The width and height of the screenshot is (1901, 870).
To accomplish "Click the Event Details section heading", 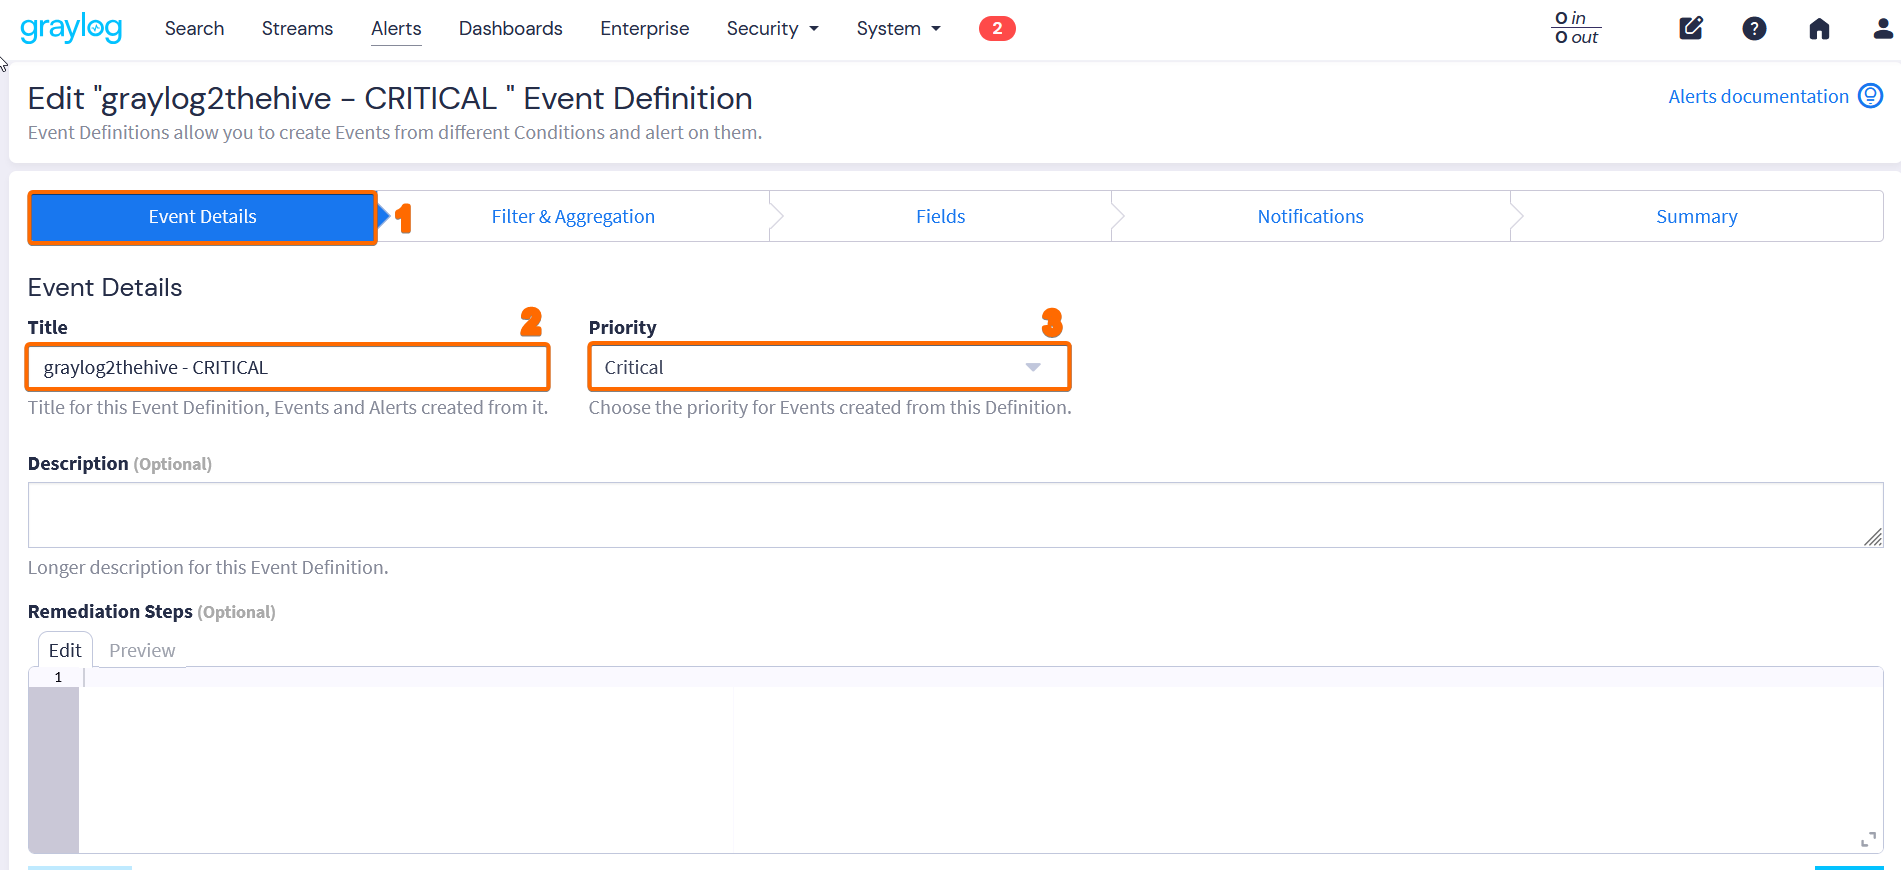I will tap(105, 287).
